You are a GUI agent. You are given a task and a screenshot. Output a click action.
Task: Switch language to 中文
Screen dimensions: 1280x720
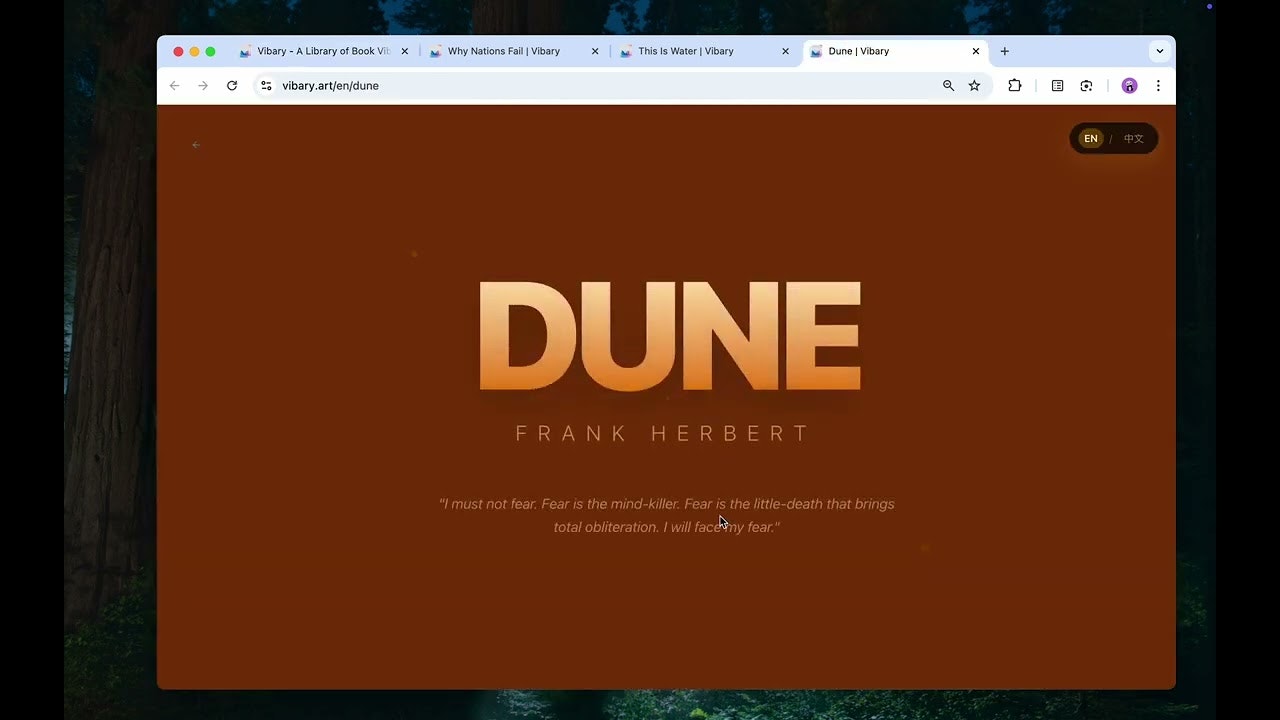point(1133,139)
